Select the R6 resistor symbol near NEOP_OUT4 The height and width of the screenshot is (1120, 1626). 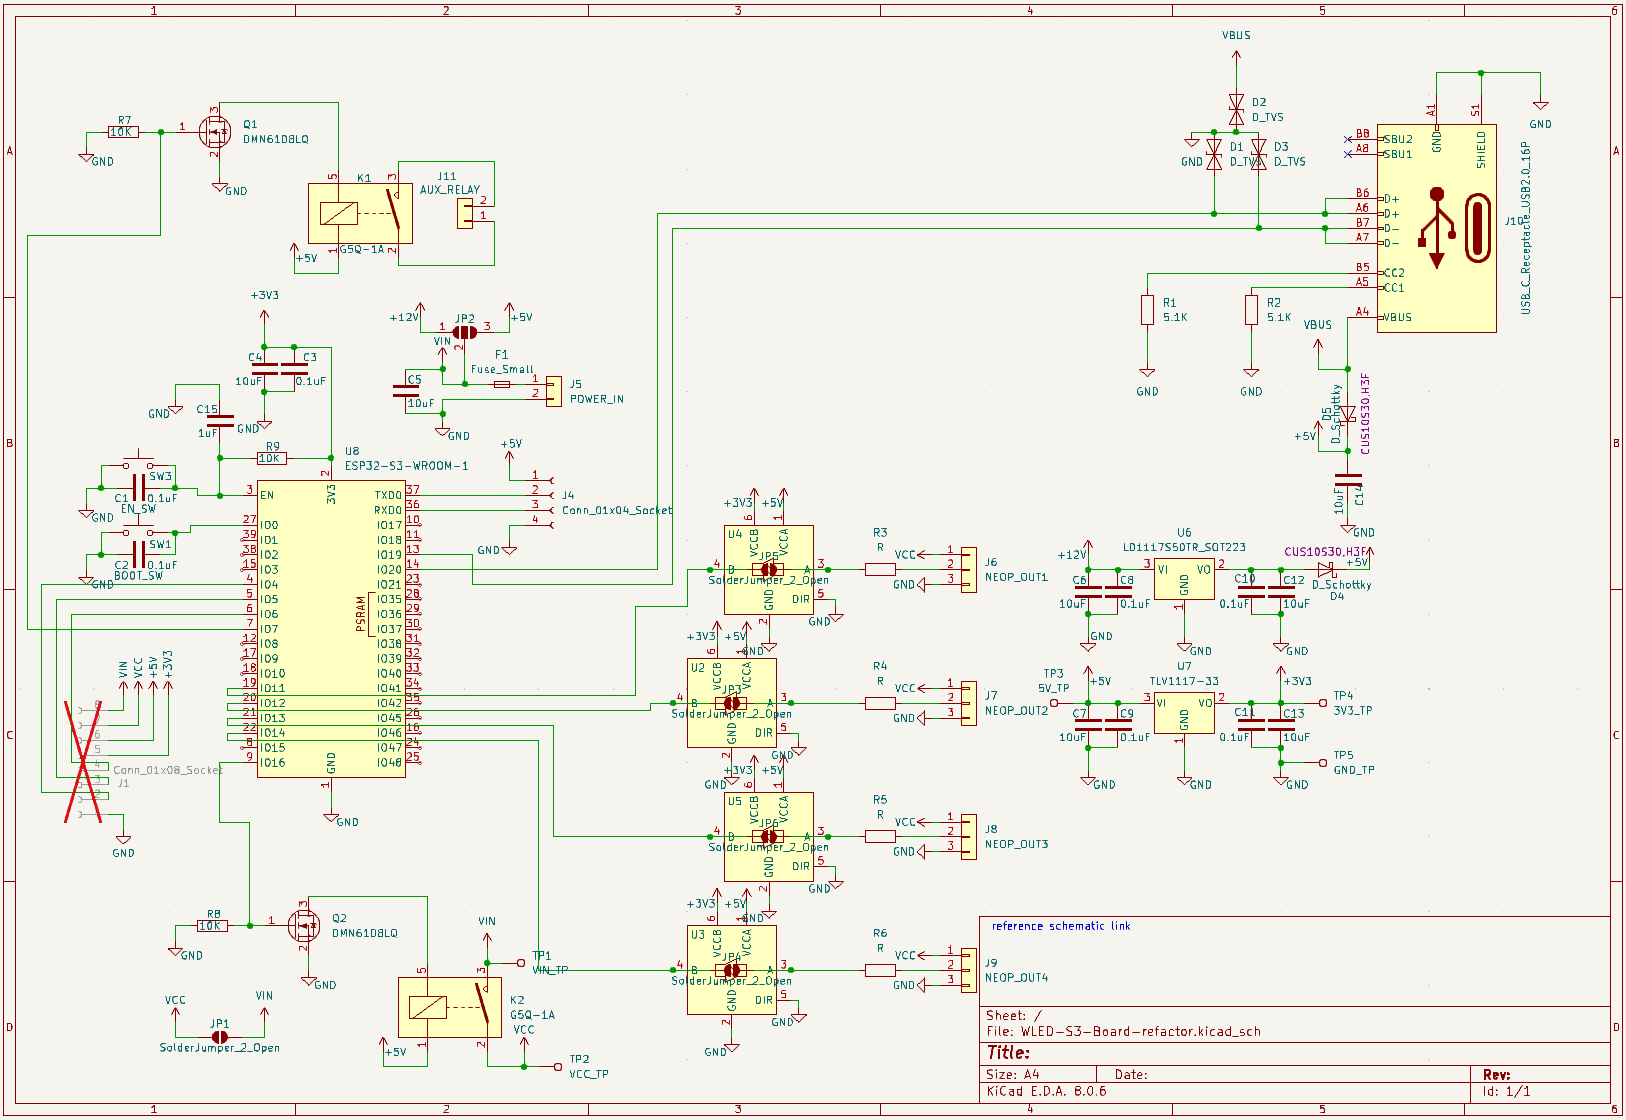pyautogui.click(x=880, y=970)
